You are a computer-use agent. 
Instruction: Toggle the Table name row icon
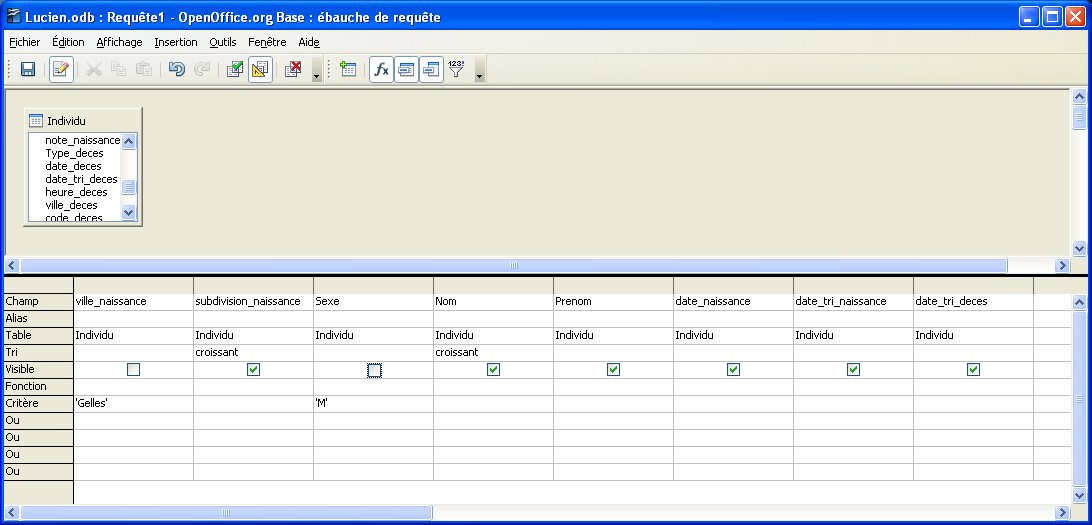[x=406, y=70]
